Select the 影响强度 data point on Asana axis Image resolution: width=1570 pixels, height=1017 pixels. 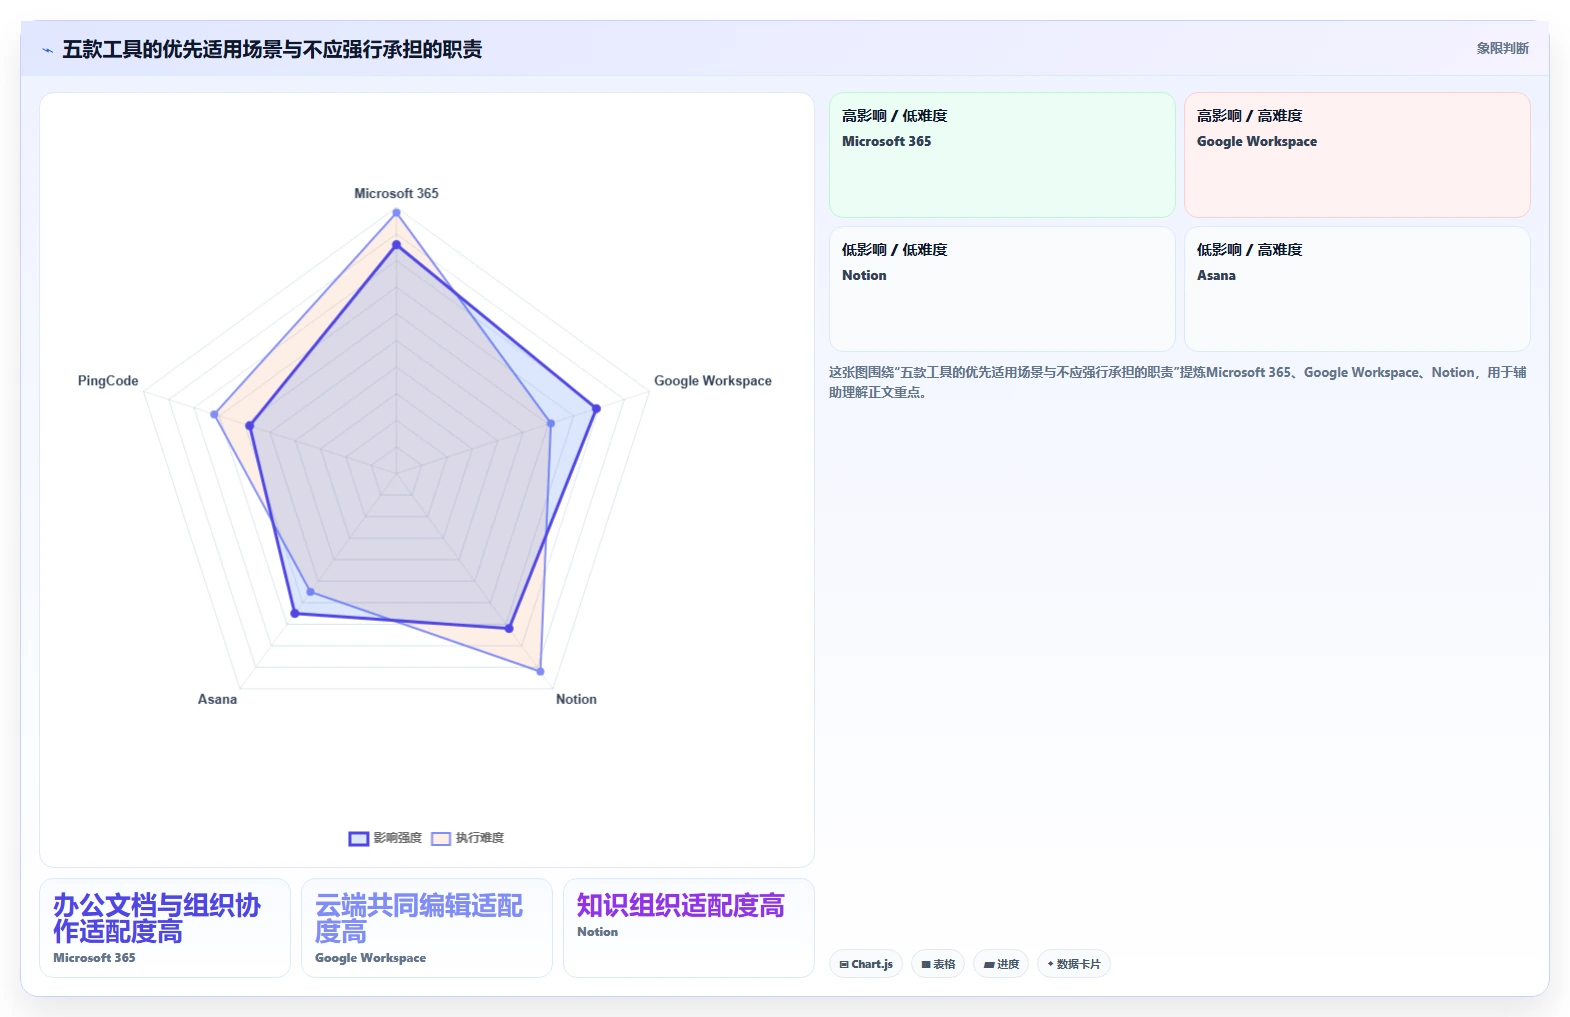[x=294, y=613]
